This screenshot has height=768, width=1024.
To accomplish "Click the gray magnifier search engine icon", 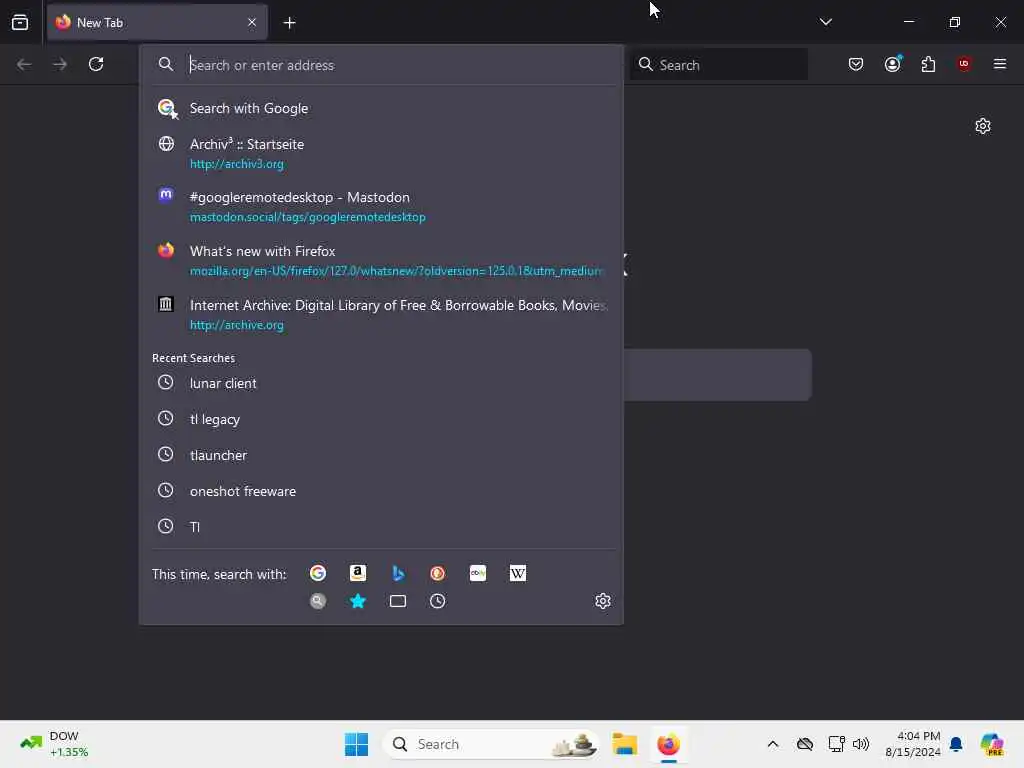I will (x=318, y=601).
